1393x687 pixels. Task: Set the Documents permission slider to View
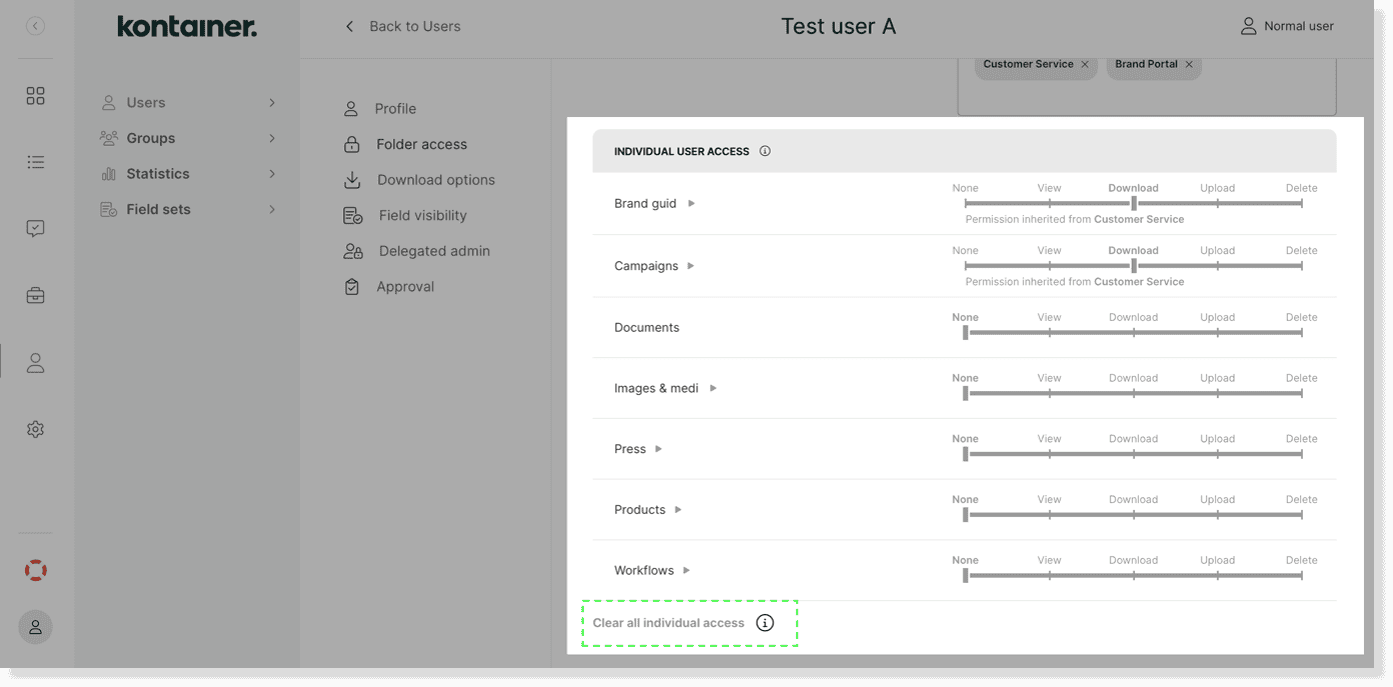[x=1048, y=331]
